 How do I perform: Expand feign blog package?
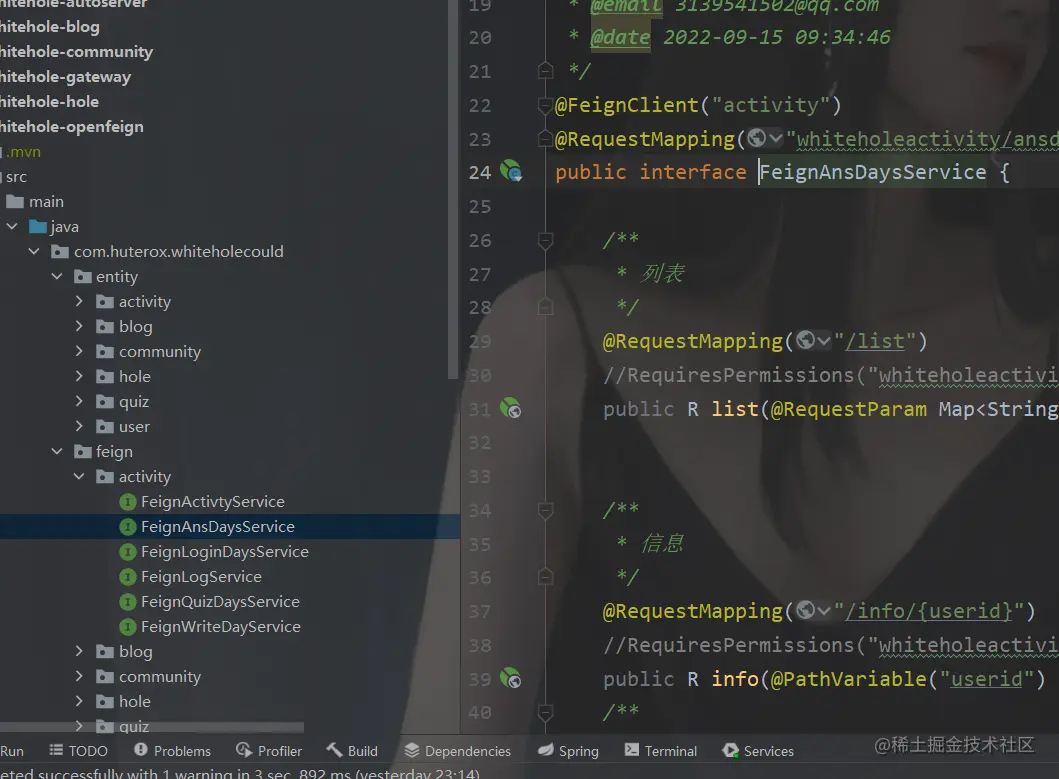79,652
